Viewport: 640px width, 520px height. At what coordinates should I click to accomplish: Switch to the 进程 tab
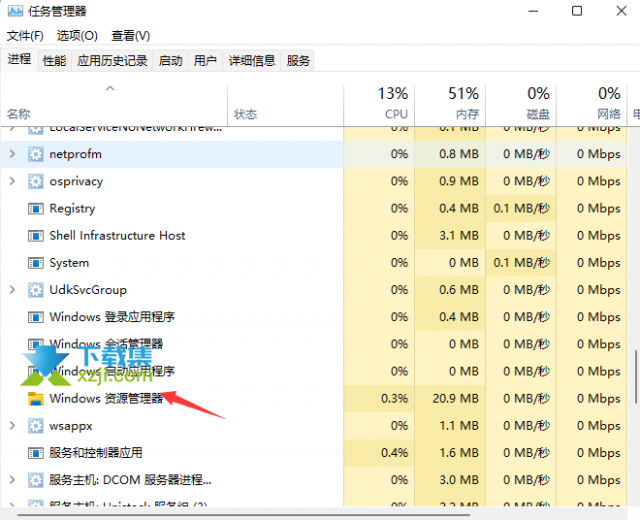19,60
